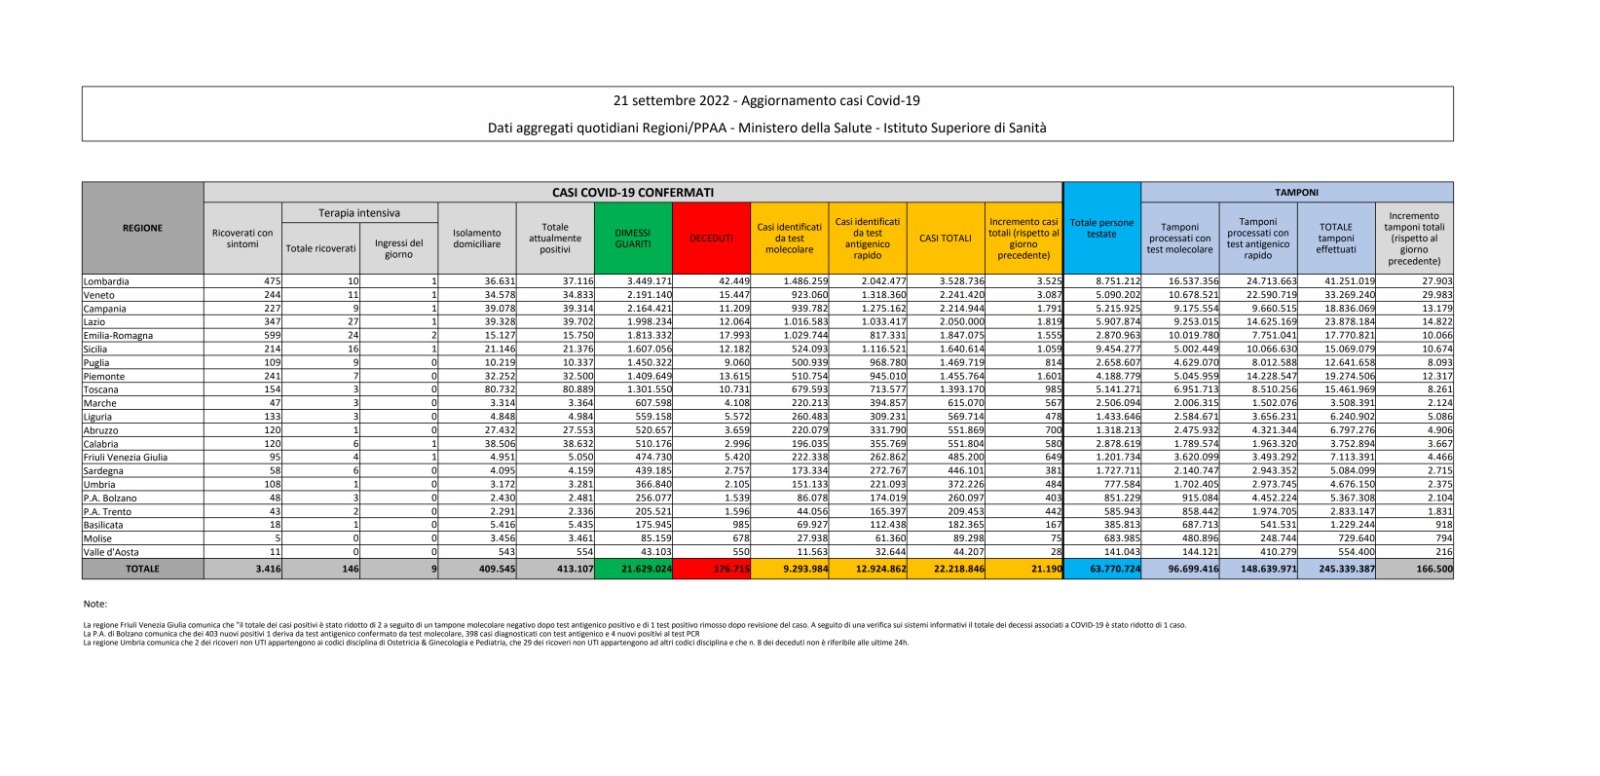Select the Terapia intensiva header cell
This screenshot has width=1600, height=776.
359,213
